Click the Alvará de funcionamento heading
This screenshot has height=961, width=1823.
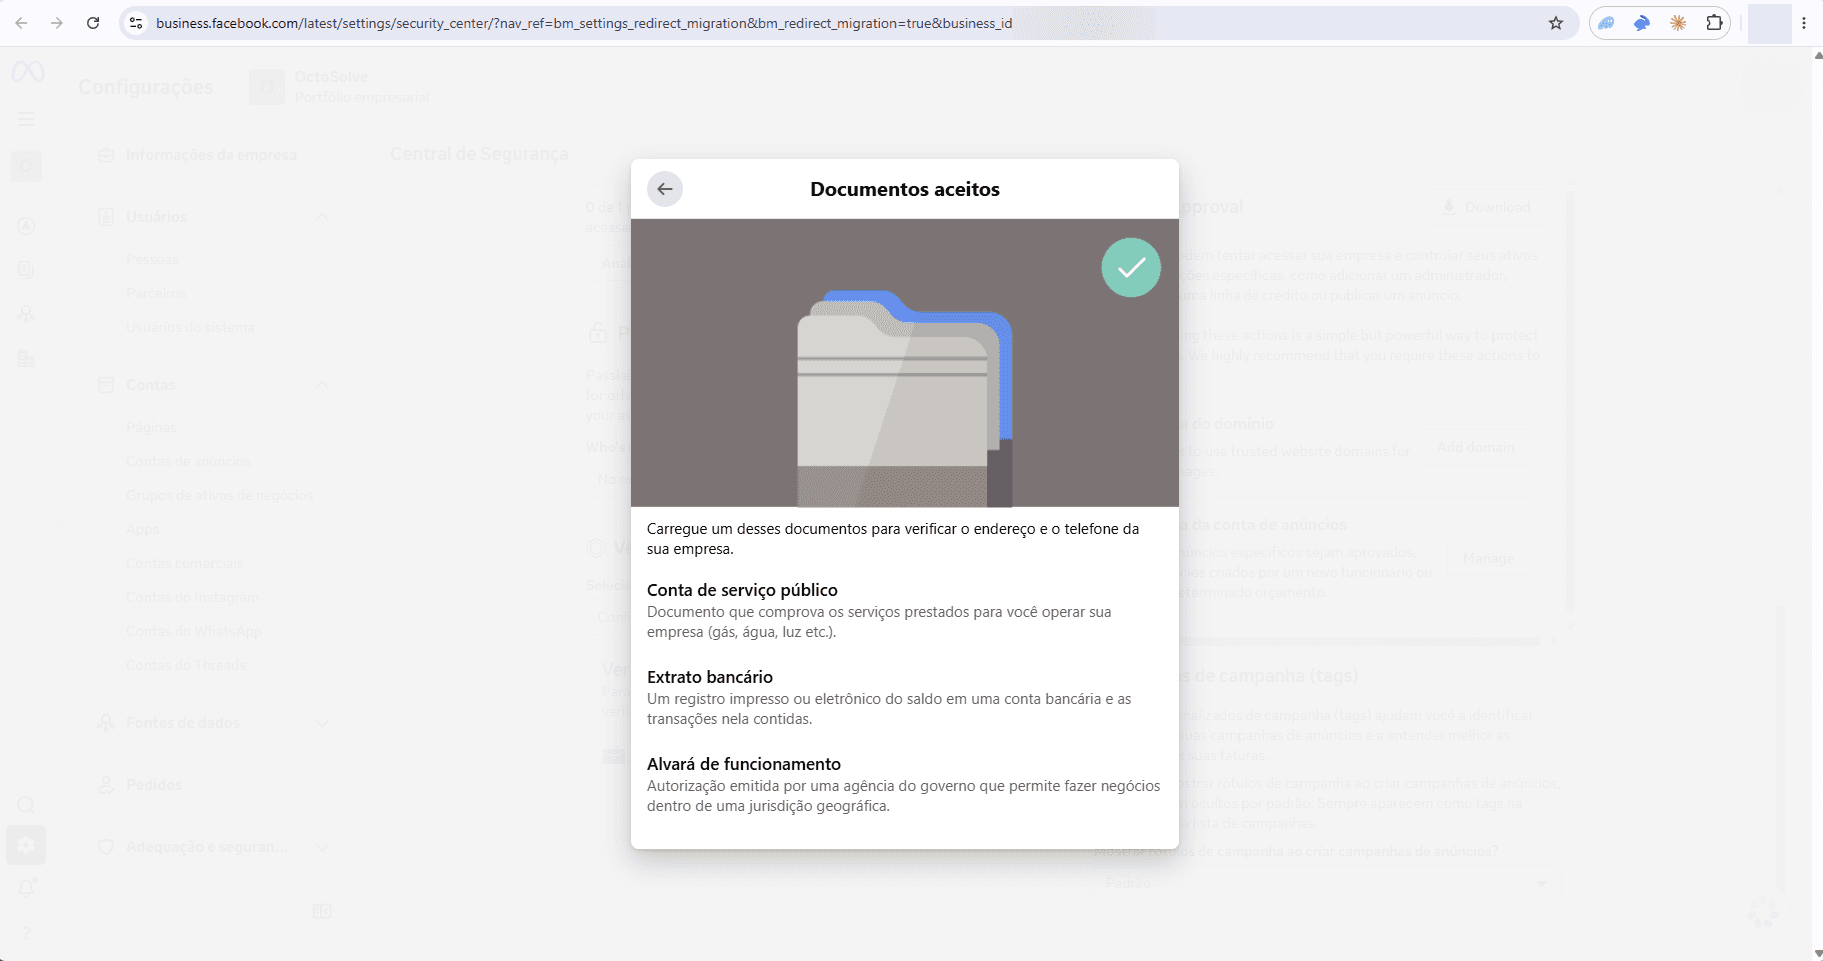[x=744, y=764]
